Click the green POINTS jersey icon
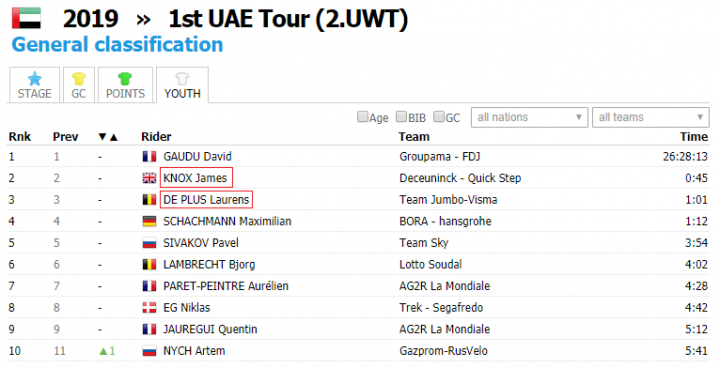This screenshot has height=368, width=720. [125, 79]
